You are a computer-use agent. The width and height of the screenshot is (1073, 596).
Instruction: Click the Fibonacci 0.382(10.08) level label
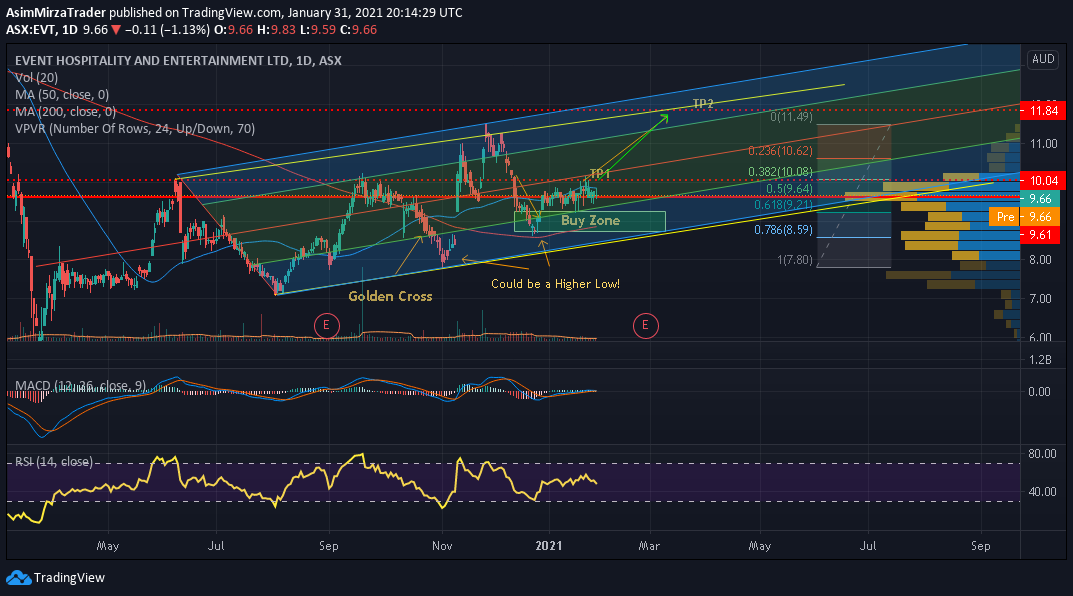tap(780, 172)
